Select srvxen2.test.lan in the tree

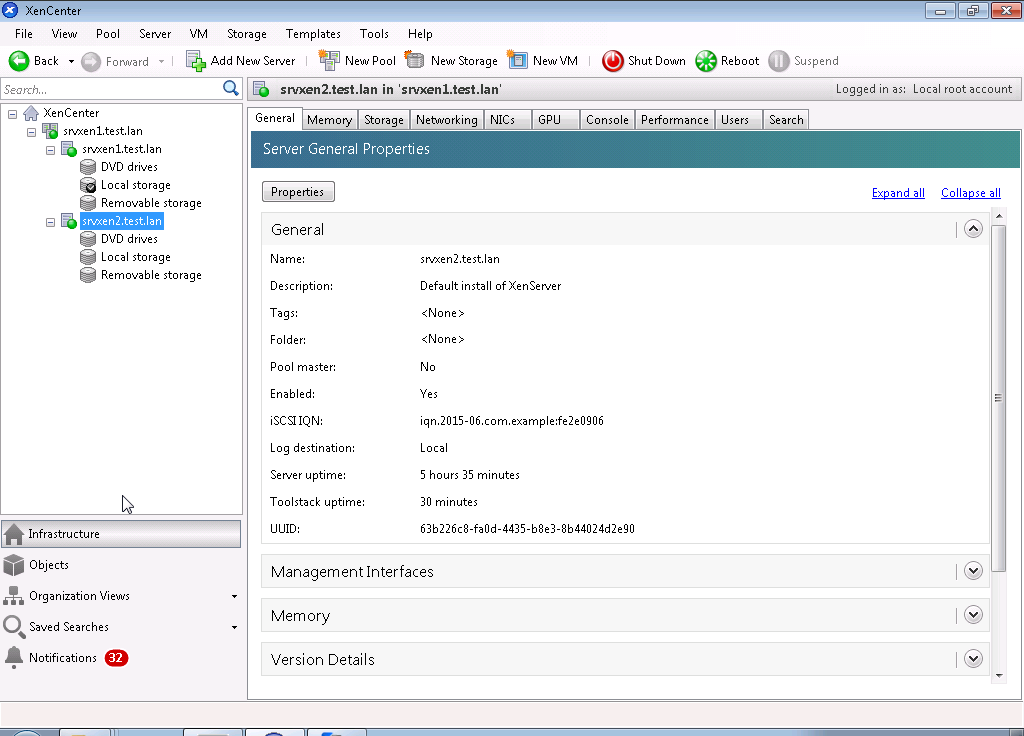click(121, 221)
